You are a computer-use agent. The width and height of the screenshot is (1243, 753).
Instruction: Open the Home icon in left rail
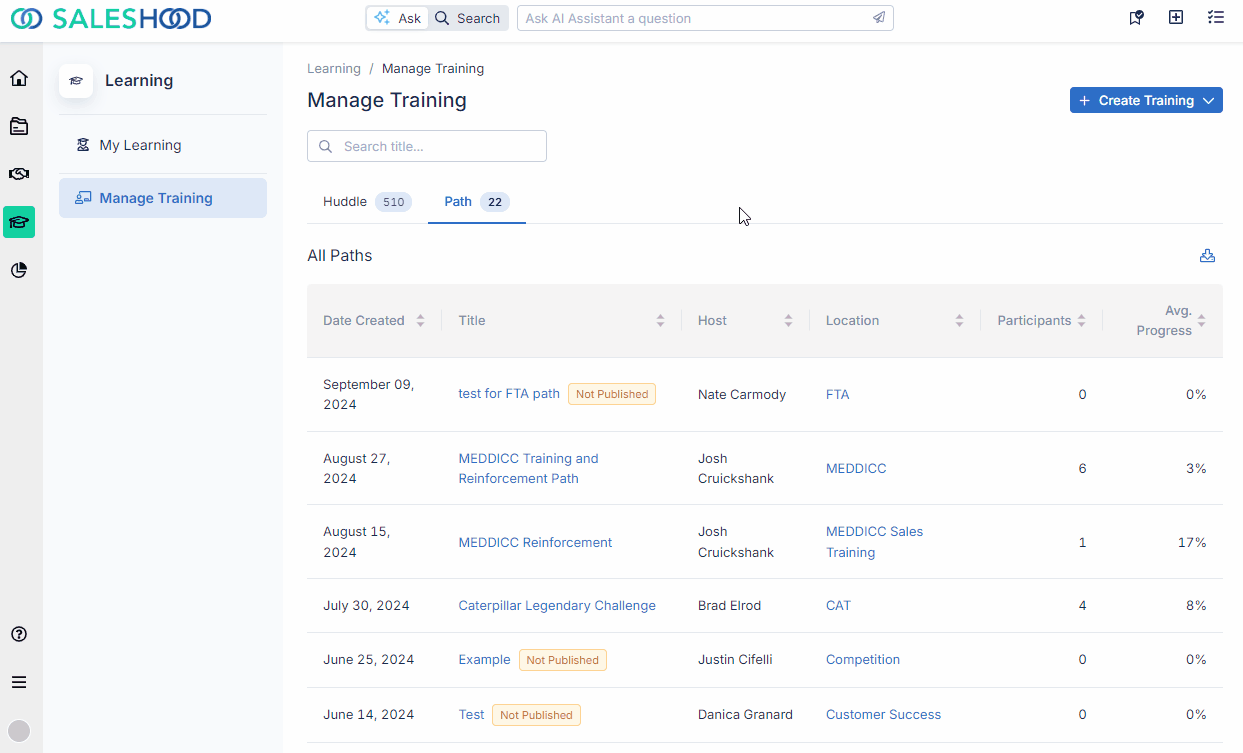tap(19, 78)
